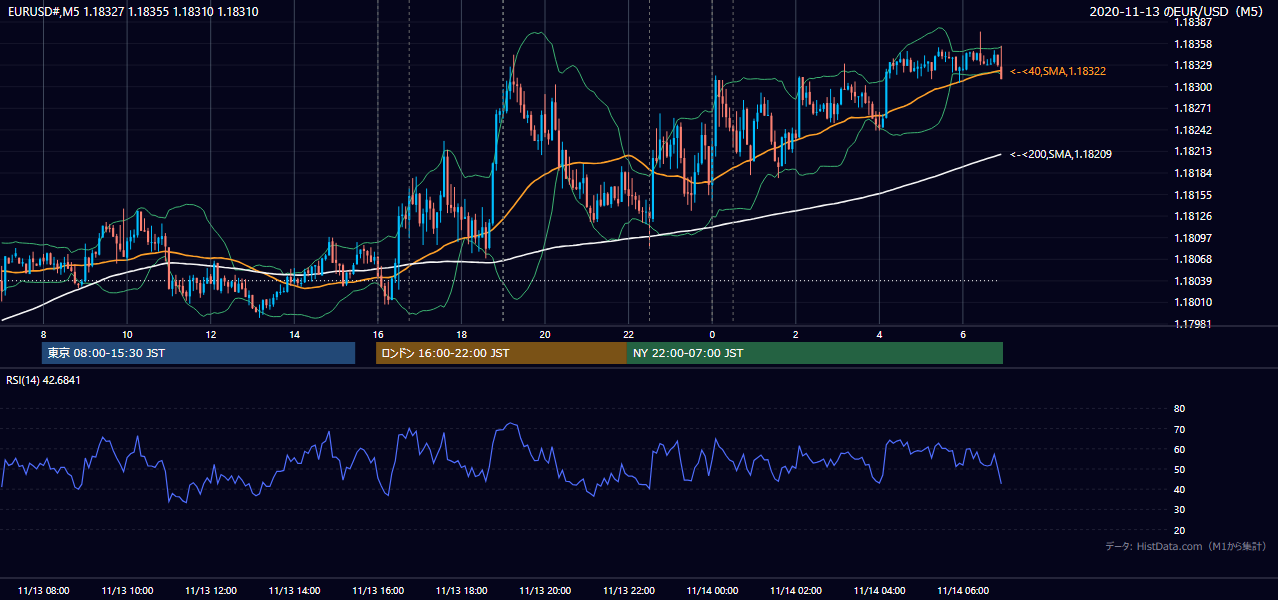Viewport: 1278px width, 600px height.
Task: Click the 11/13 20:00 time label
Action: 545,591
